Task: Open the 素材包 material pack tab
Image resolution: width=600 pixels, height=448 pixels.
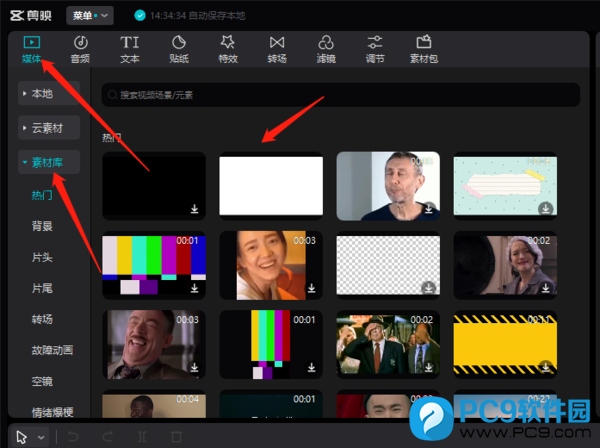Action: [x=424, y=49]
